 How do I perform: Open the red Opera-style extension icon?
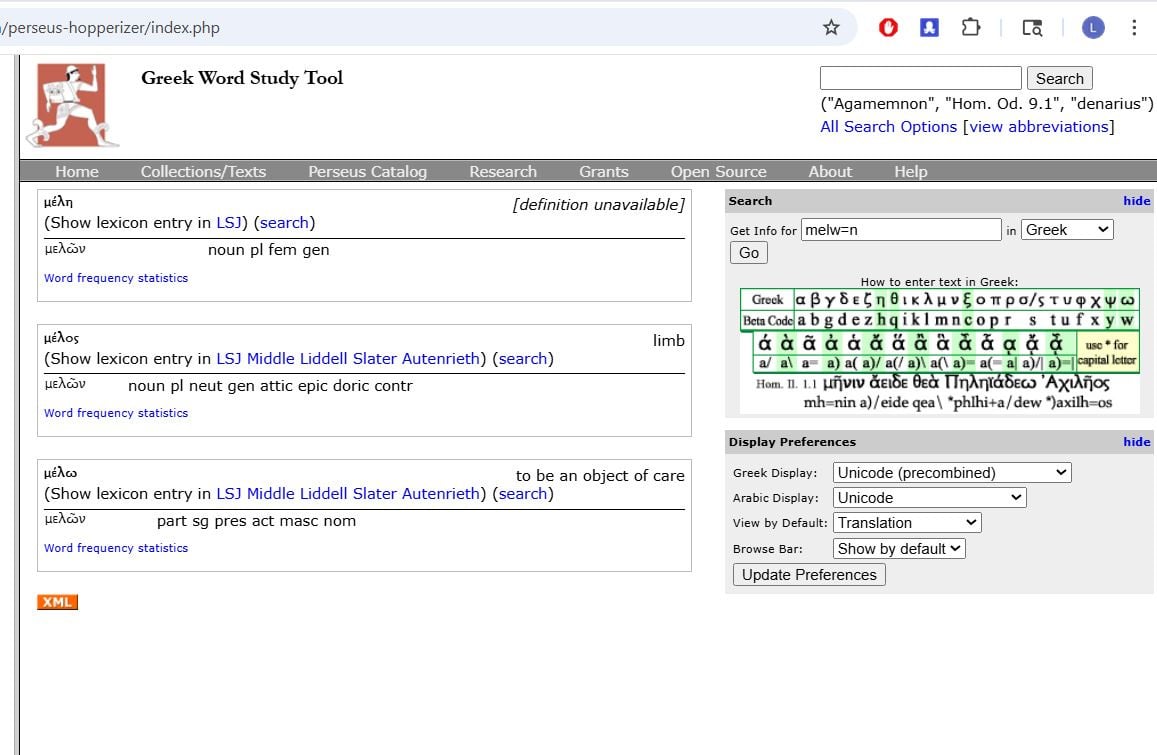888,28
